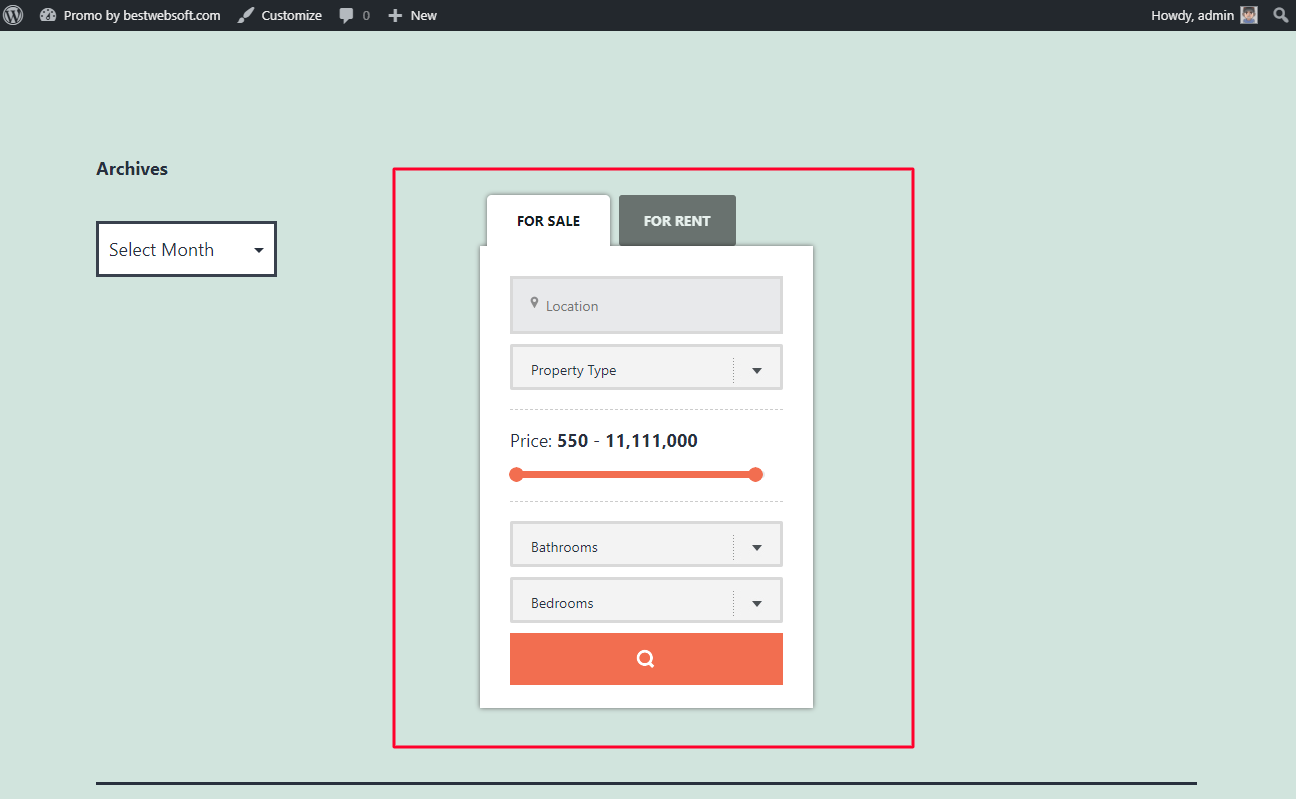1296x799 pixels.
Task: Click the maximum price slider handle
Action: [756, 474]
